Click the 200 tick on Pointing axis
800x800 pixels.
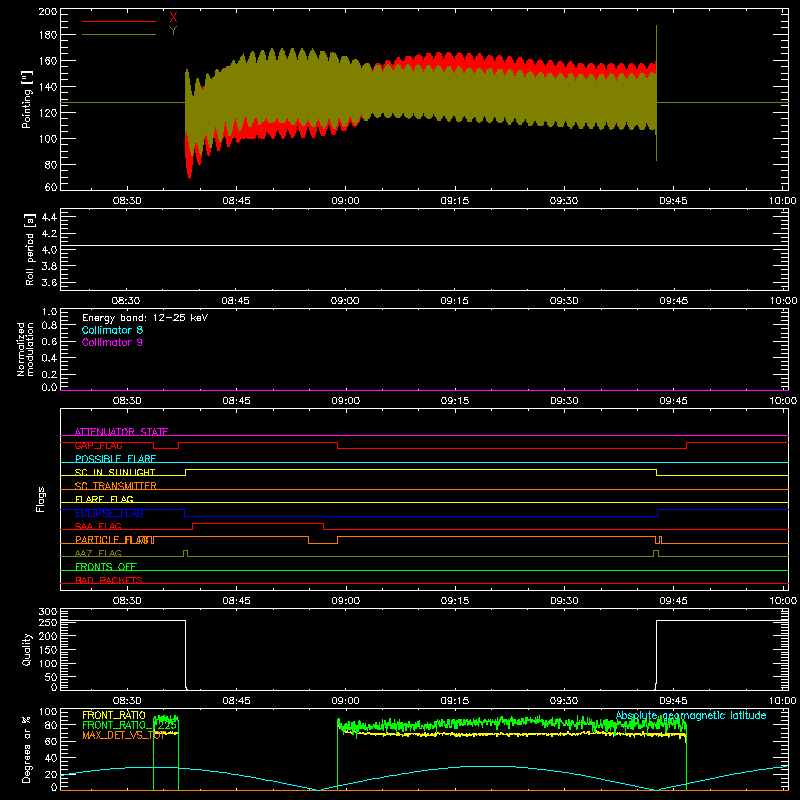(x=47, y=12)
